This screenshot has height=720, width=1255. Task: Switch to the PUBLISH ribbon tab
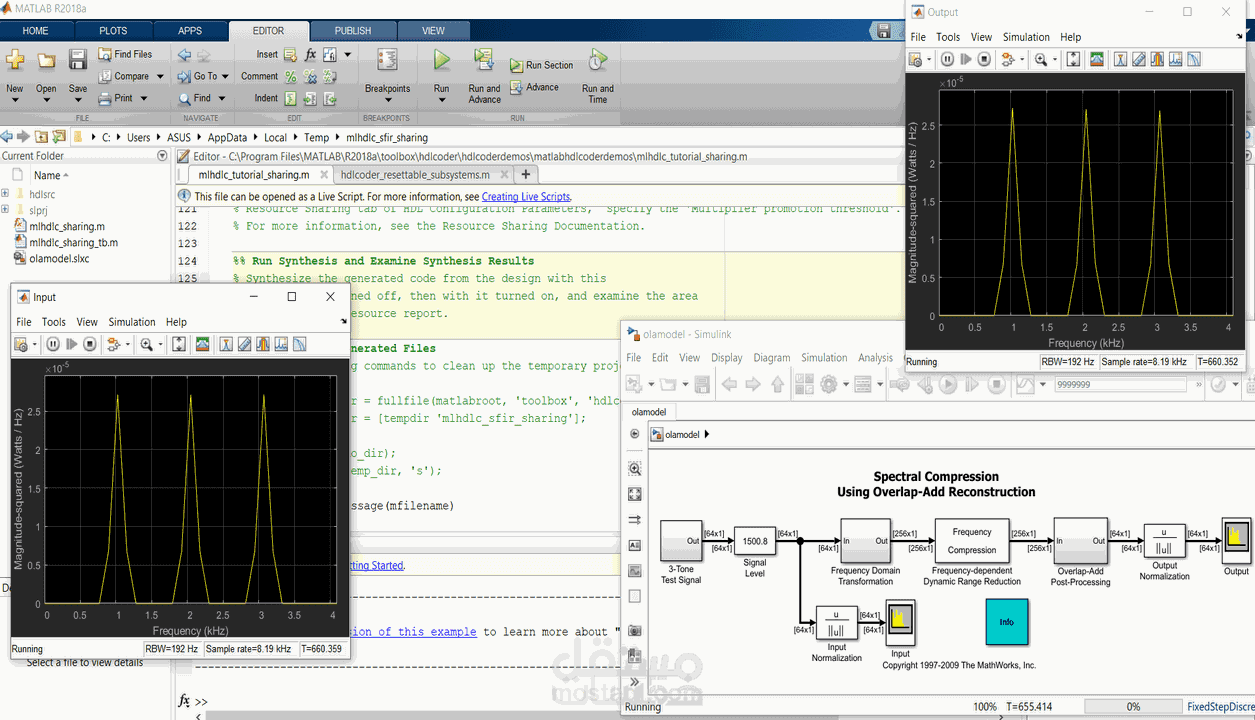point(352,31)
